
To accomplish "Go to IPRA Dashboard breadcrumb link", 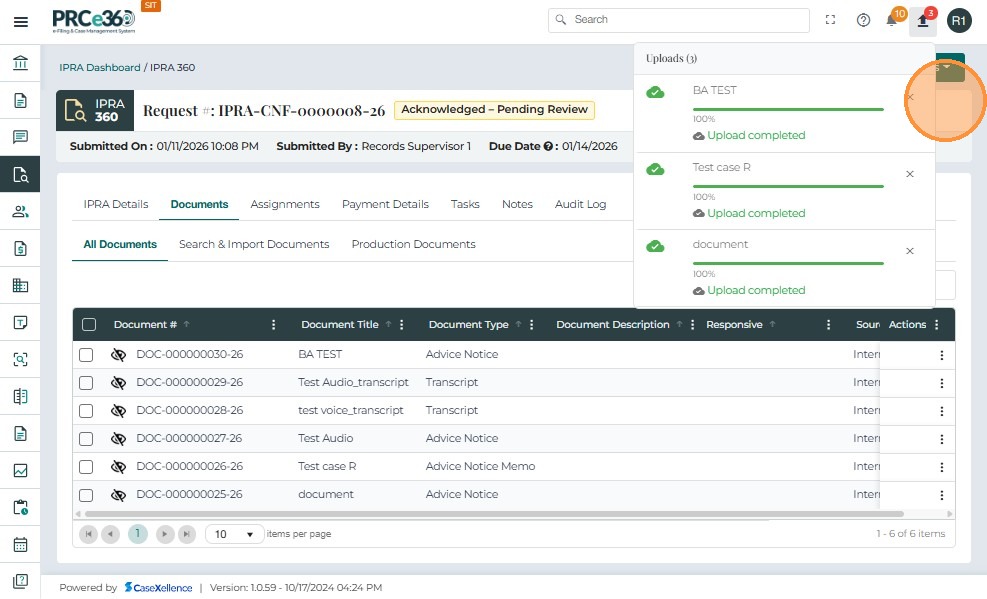I will (x=100, y=68).
